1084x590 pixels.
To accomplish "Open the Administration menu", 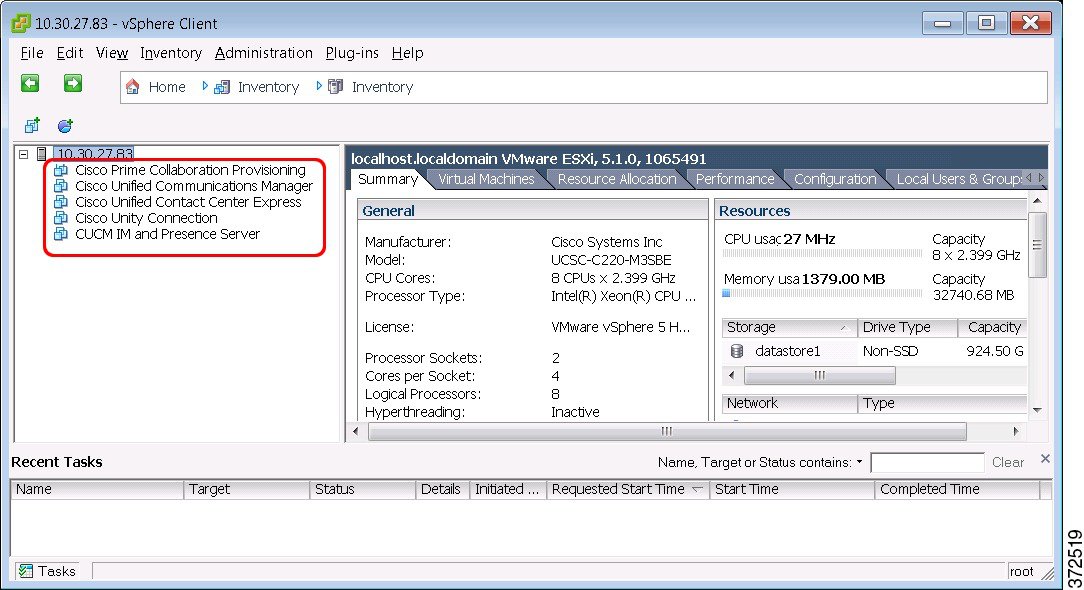I will pyautogui.click(x=263, y=53).
